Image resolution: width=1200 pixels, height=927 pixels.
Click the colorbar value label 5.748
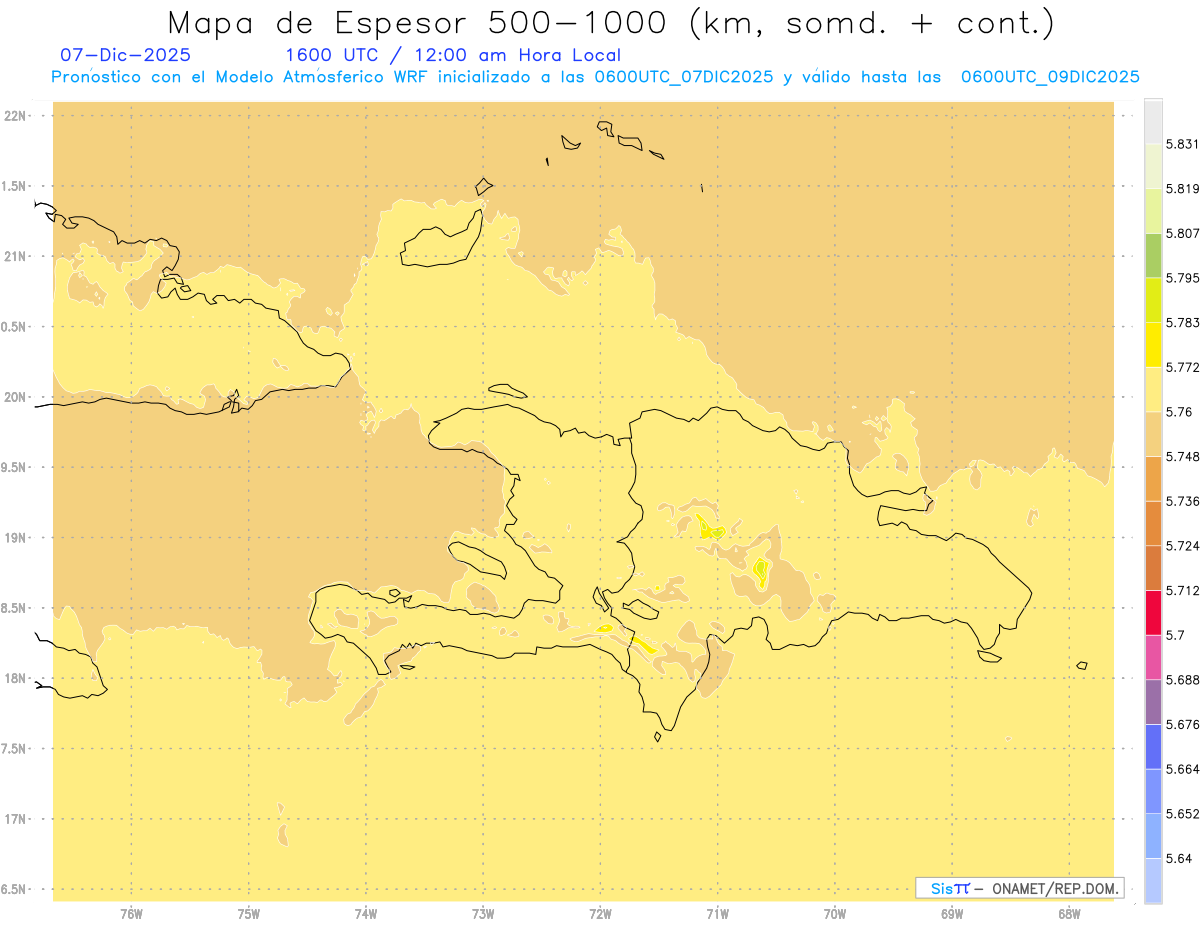1183,456
